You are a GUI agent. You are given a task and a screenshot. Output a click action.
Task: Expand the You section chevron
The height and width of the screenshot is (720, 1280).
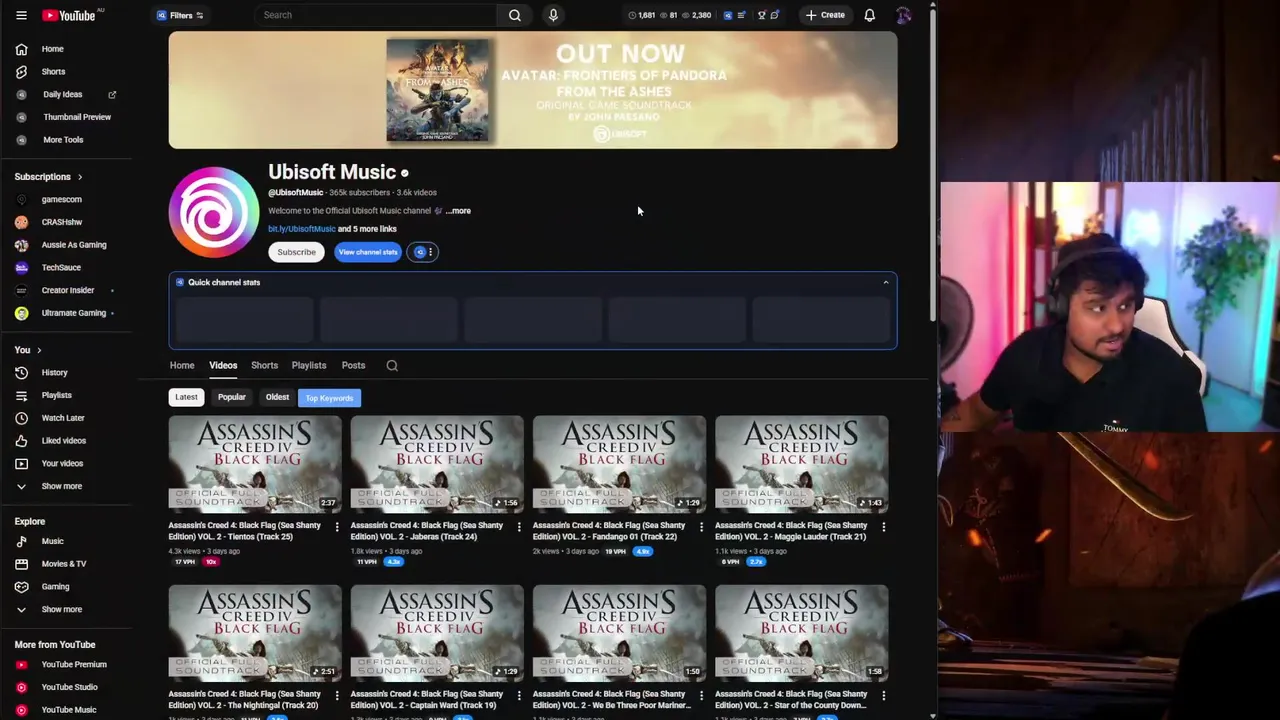pyautogui.click(x=39, y=350)
